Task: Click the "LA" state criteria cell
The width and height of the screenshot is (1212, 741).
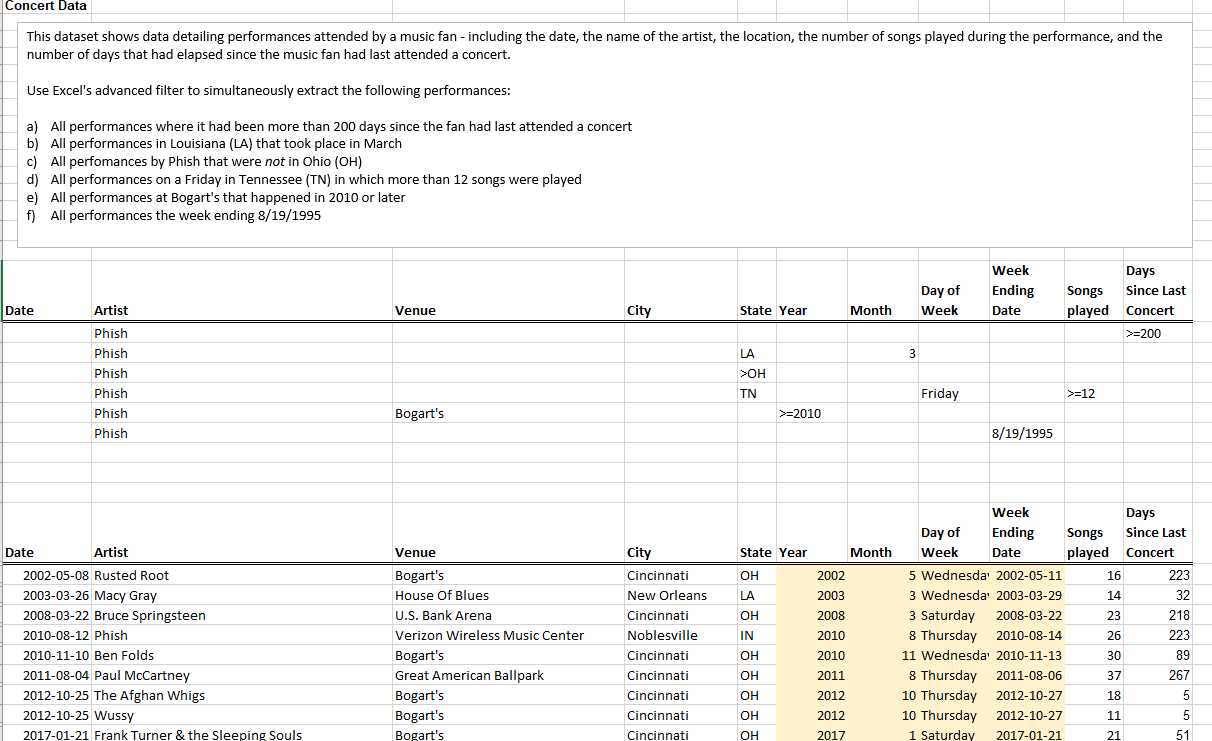Action: tap(748, 353)
